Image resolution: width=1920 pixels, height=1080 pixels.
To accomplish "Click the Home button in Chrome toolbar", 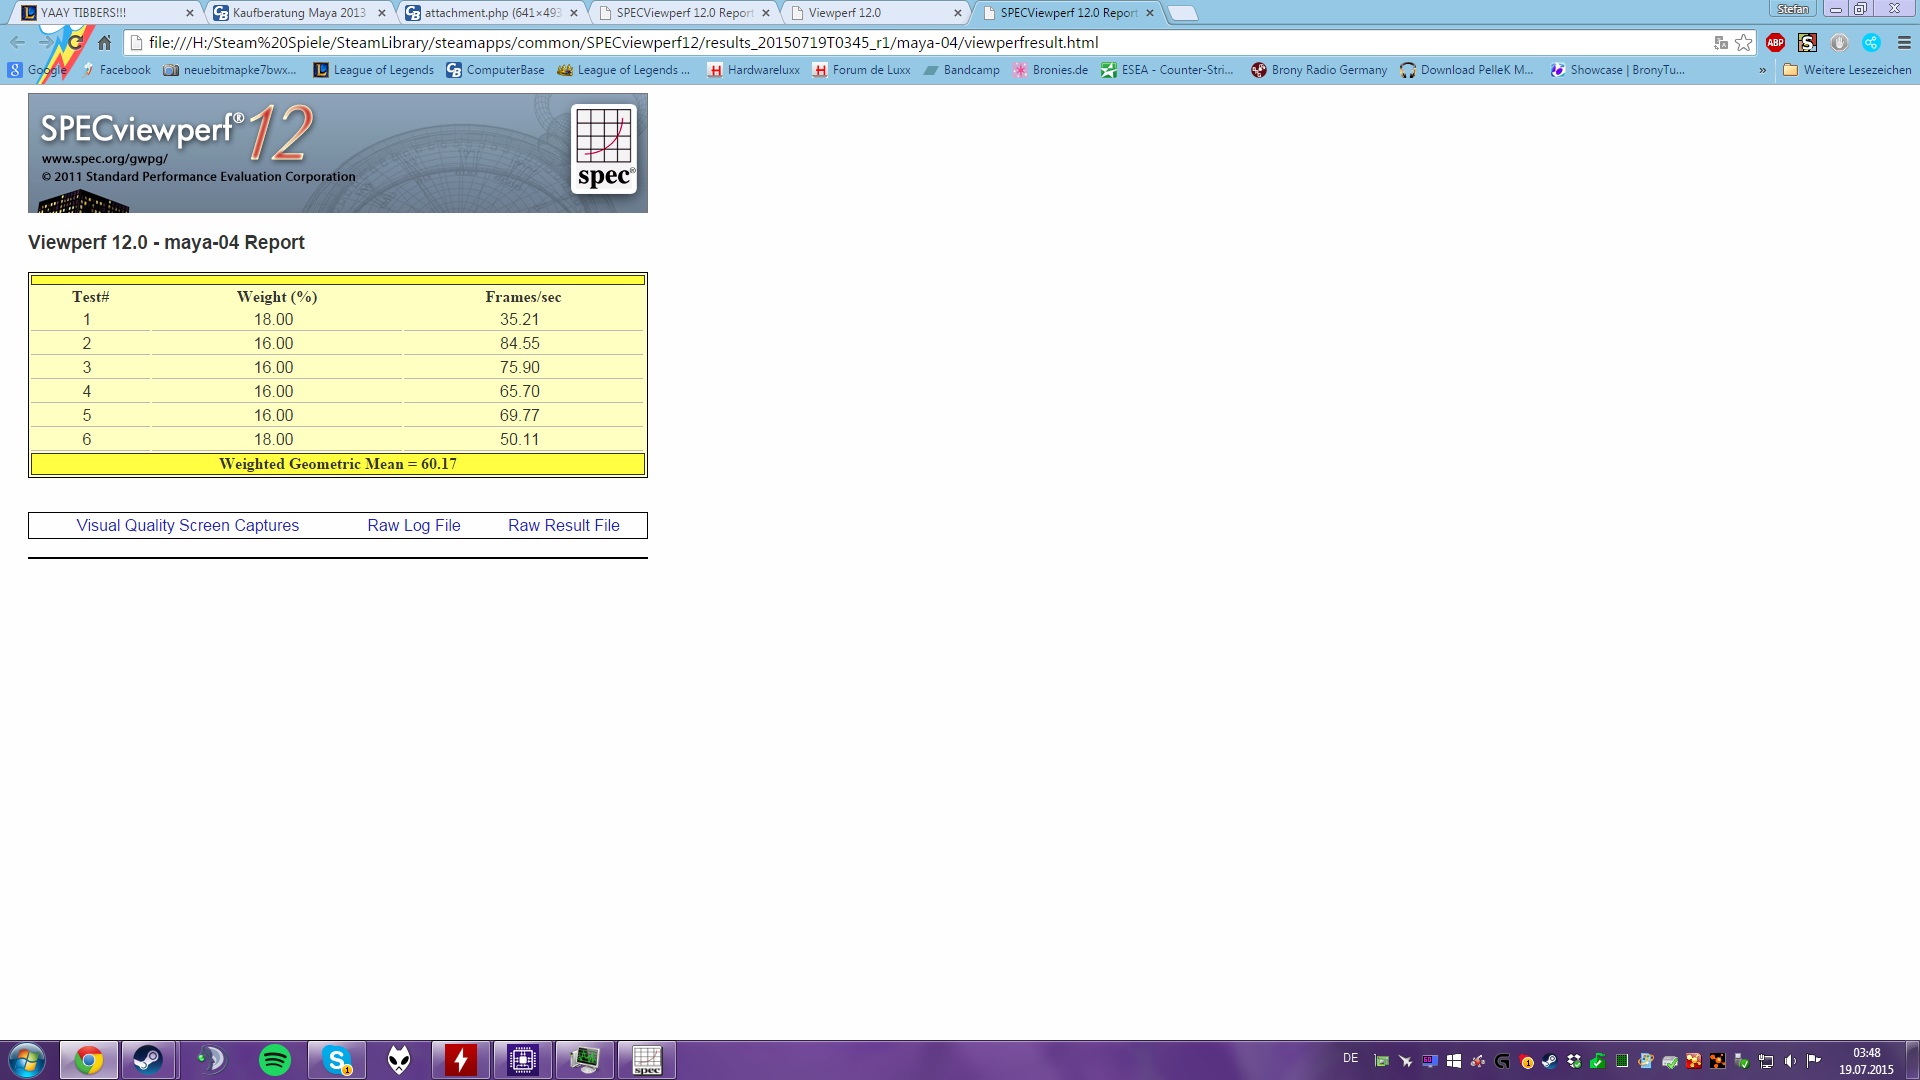I will coord(104,42).
